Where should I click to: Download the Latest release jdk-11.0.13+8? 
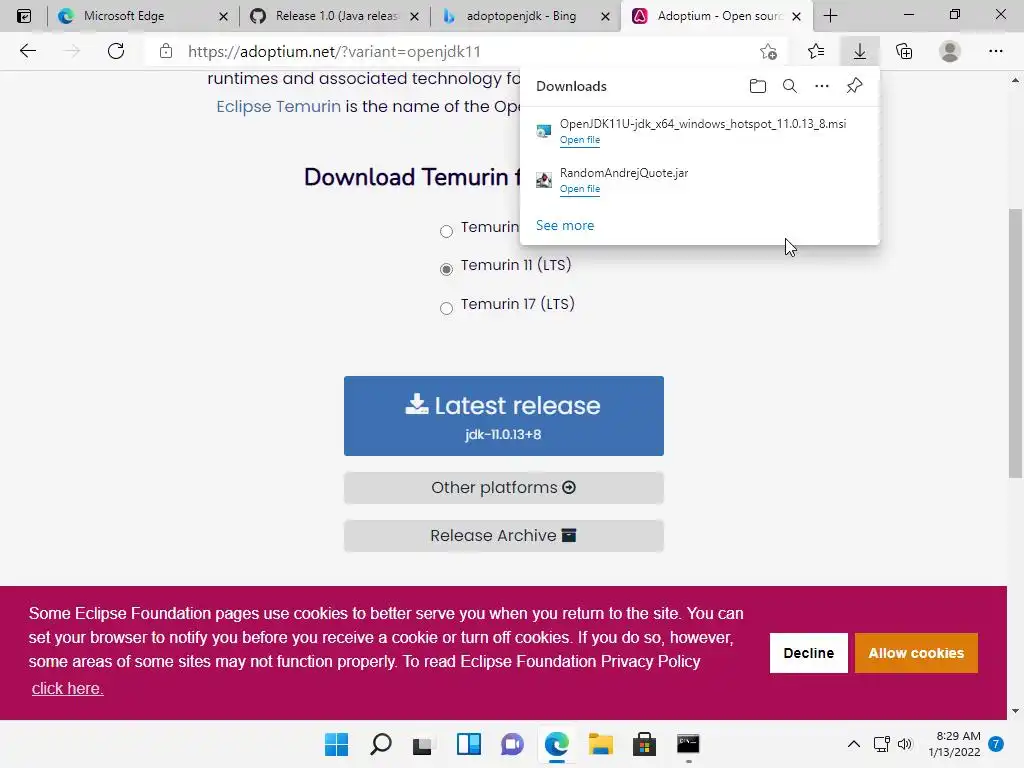[x=504, y=416]
